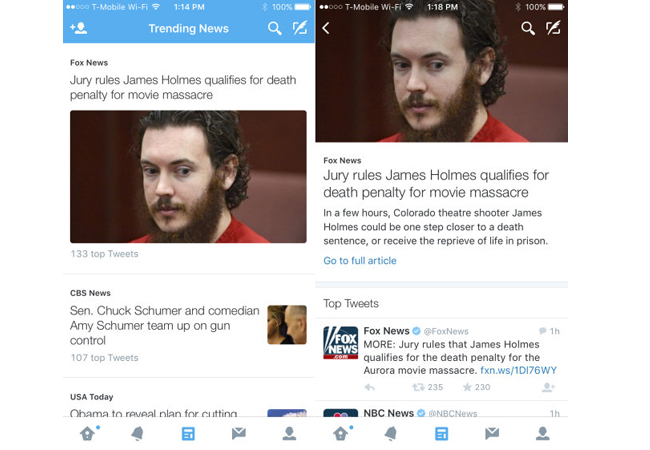Viewport: 650px width, 450px height.
Task: Tap the 'Fox News' source label in Trending list
Action: 89,63
